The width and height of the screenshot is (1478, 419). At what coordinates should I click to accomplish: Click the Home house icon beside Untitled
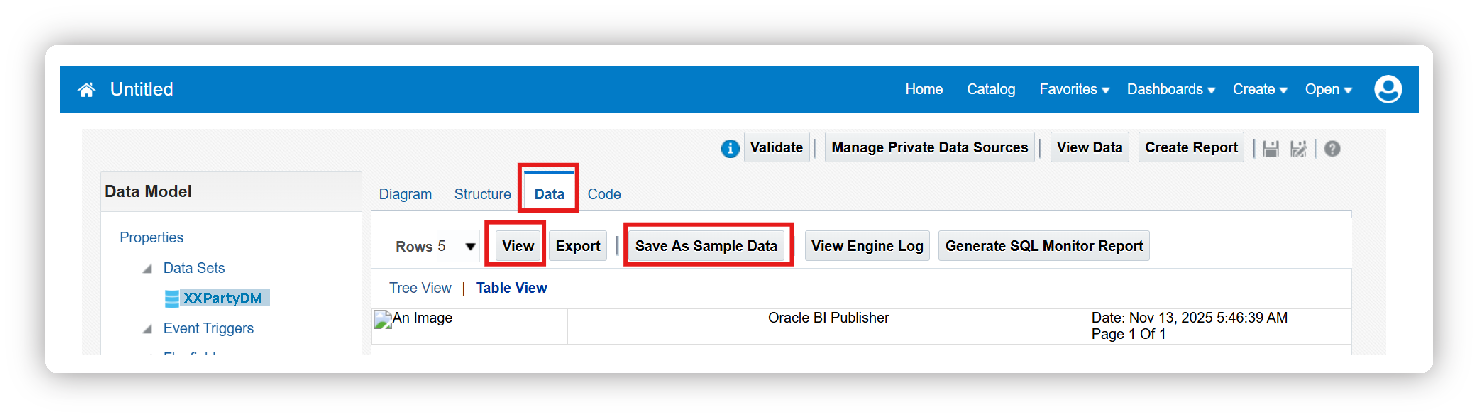pyautogui.click(x=87, y=90)
